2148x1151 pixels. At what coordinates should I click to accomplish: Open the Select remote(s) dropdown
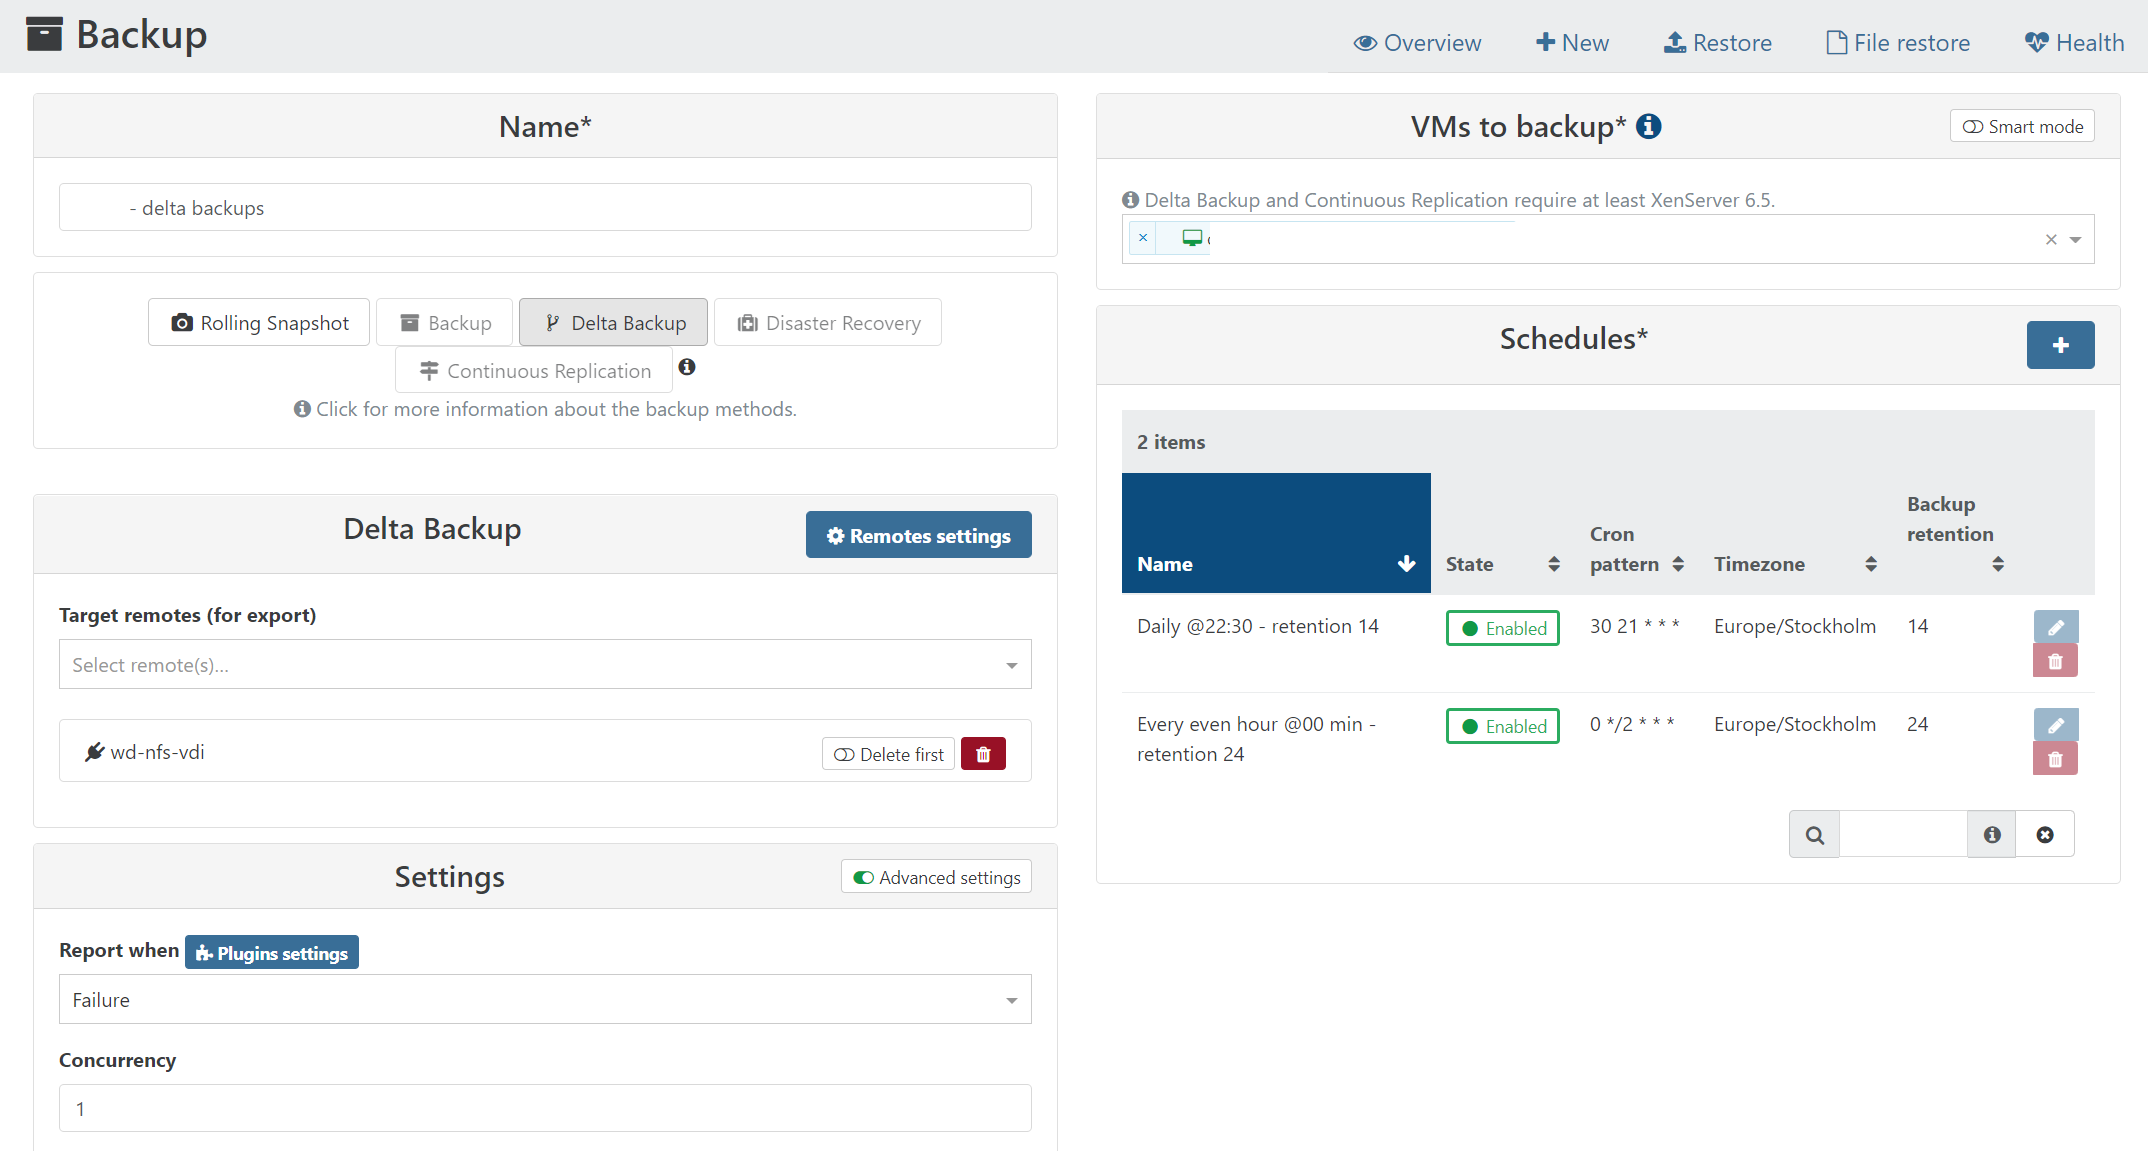coord(545,665)
